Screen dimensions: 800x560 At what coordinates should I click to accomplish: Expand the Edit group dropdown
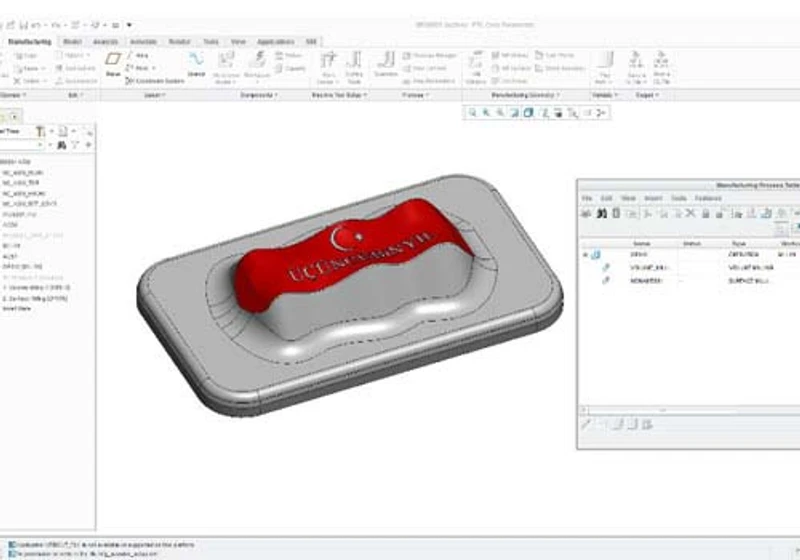(x=76, y=95)
